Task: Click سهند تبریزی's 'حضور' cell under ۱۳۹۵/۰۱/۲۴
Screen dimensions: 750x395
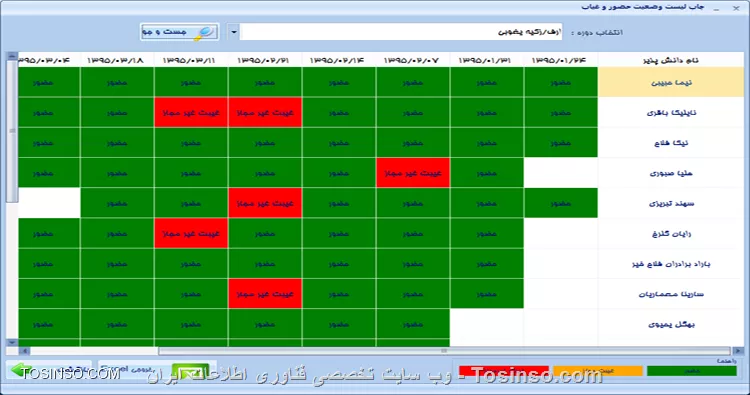Action: pyautogui.click(x=561, y=203)
